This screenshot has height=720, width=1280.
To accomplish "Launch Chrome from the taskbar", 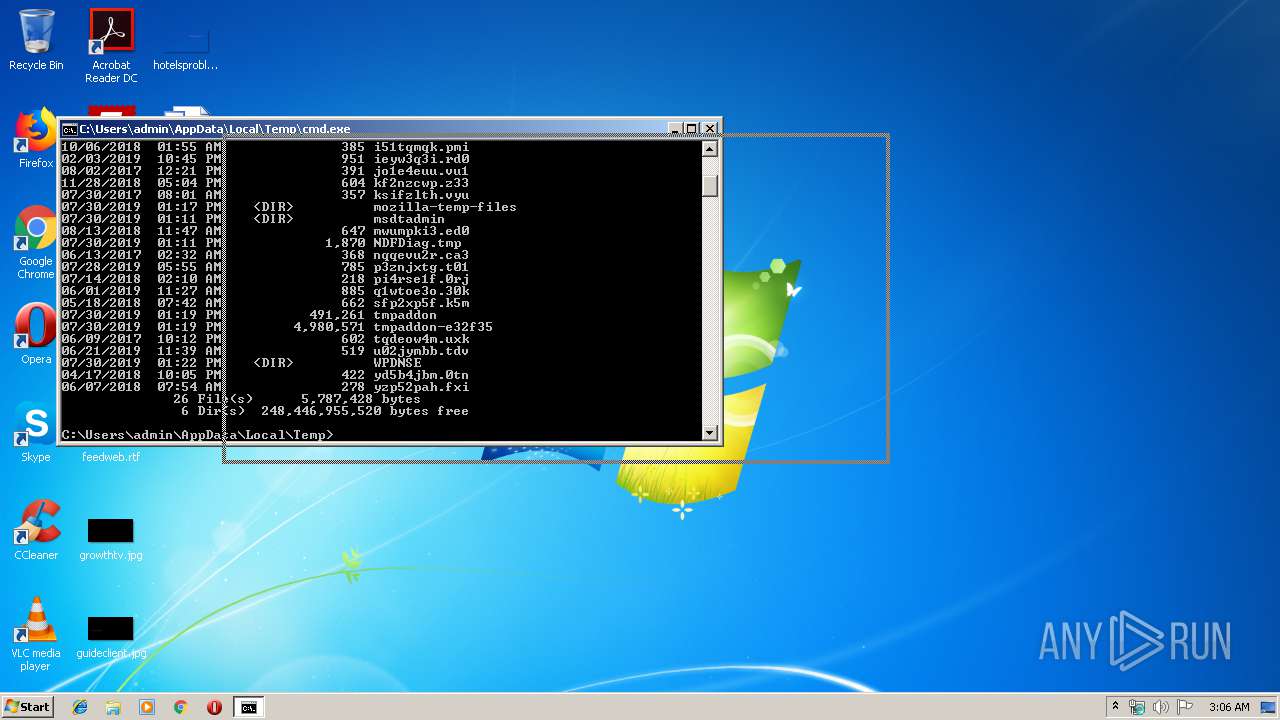I will point(180,707).
